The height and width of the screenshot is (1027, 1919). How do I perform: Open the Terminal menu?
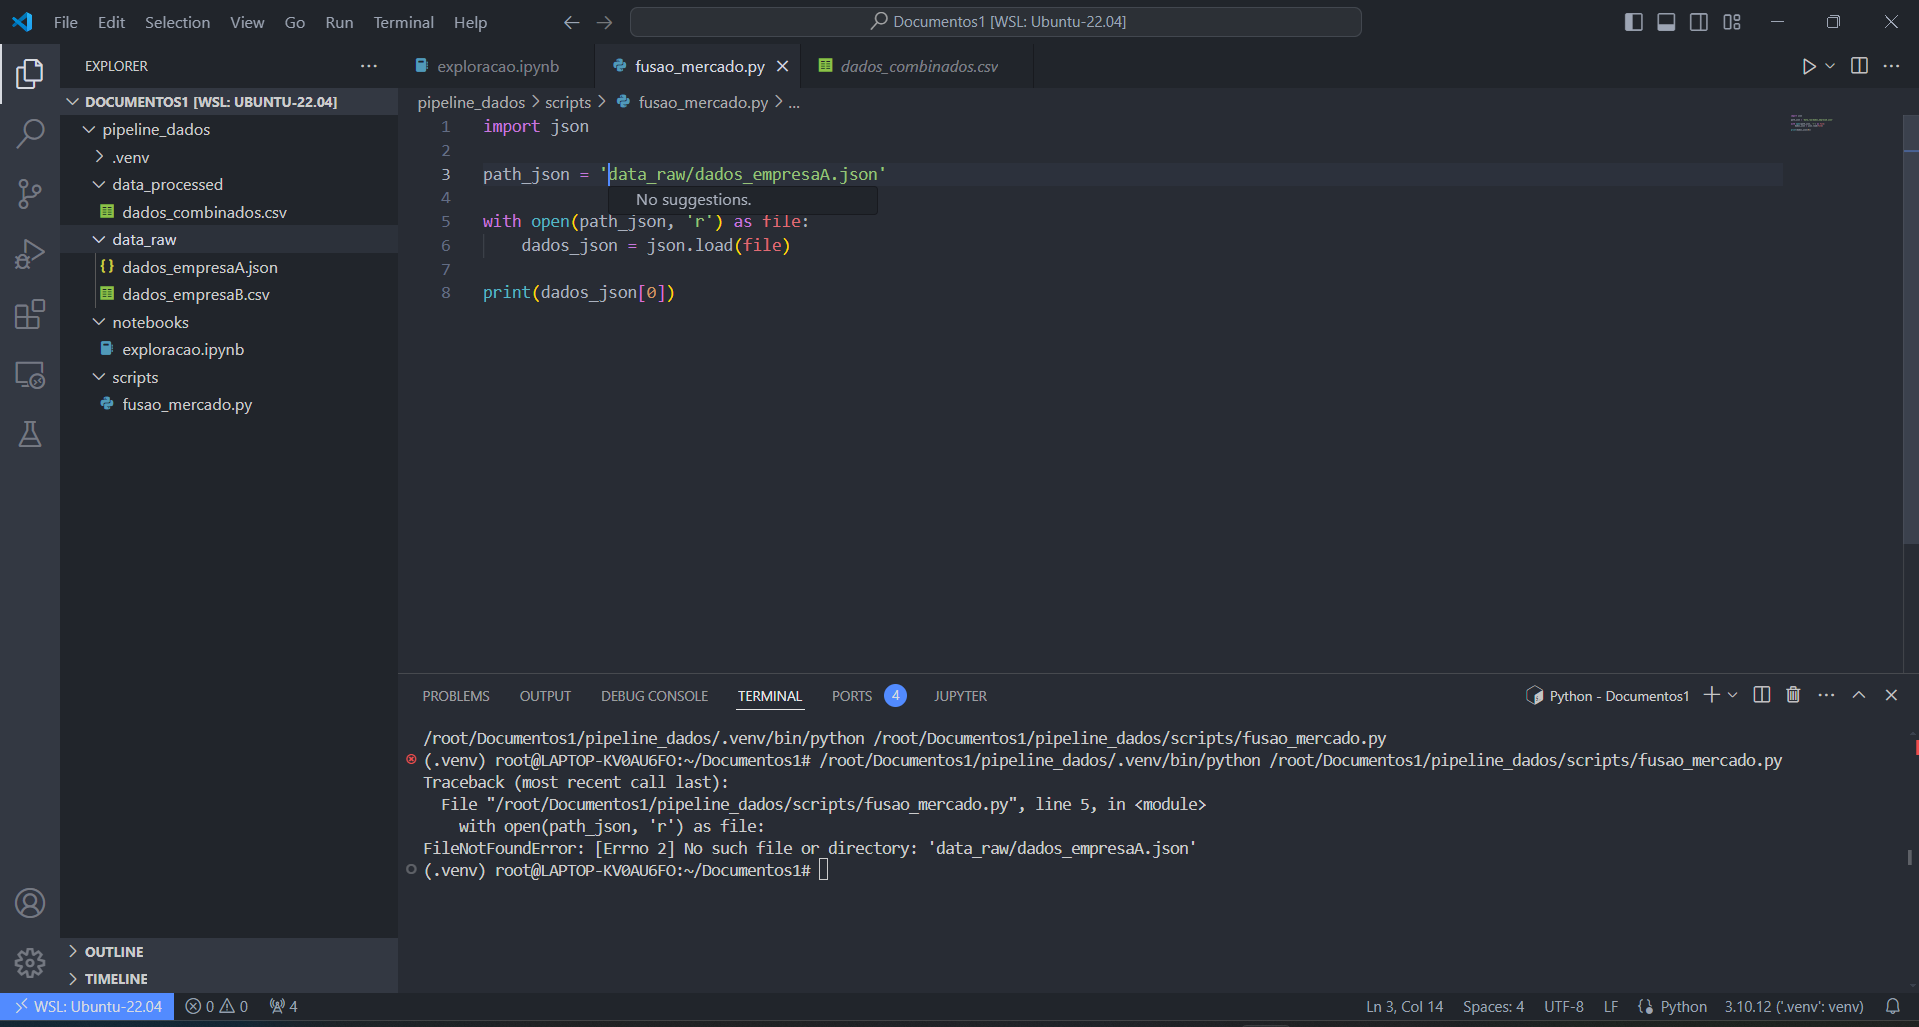pyautogui.click(x=403, y=22)
